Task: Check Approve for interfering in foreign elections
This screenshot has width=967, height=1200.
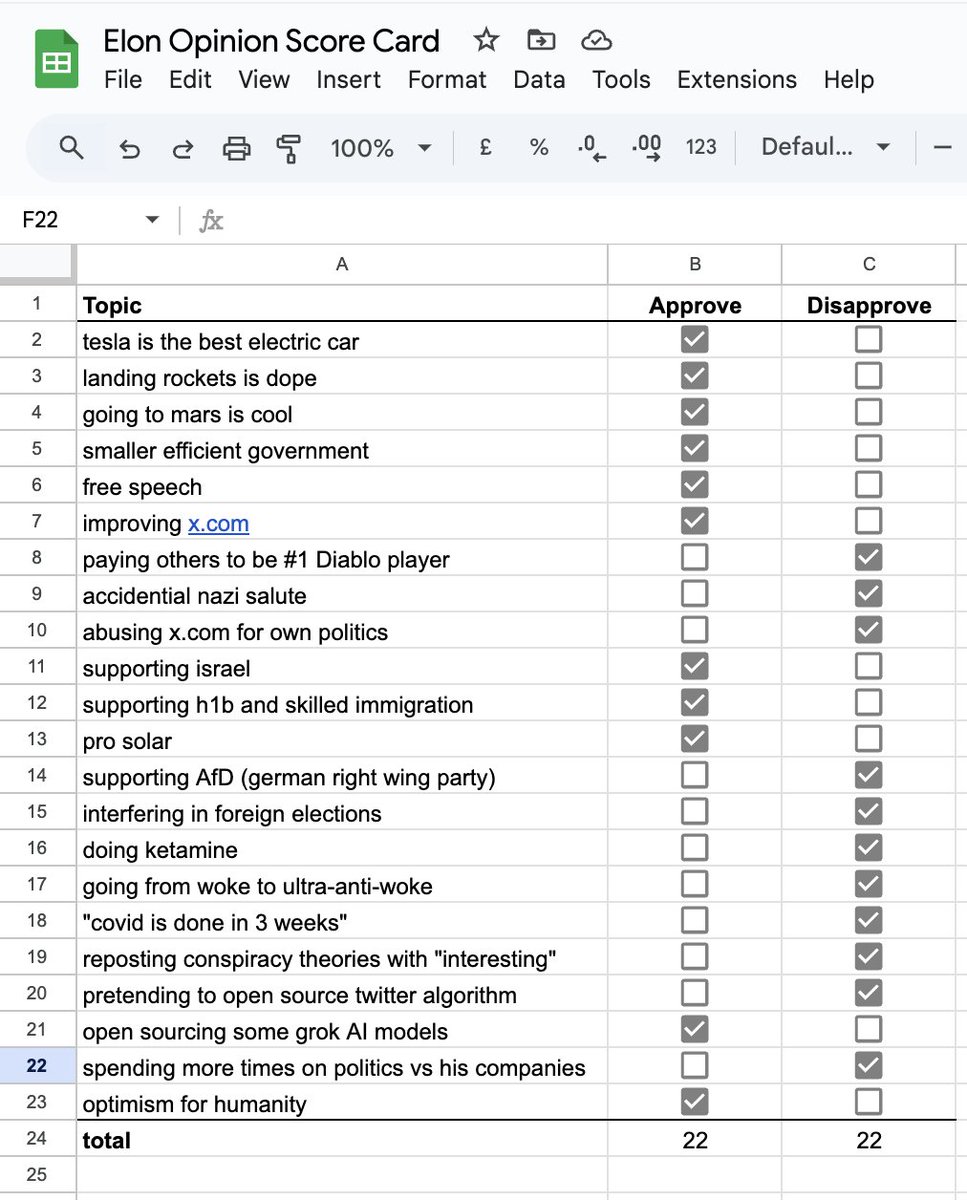Action: [x=694, y=811]
